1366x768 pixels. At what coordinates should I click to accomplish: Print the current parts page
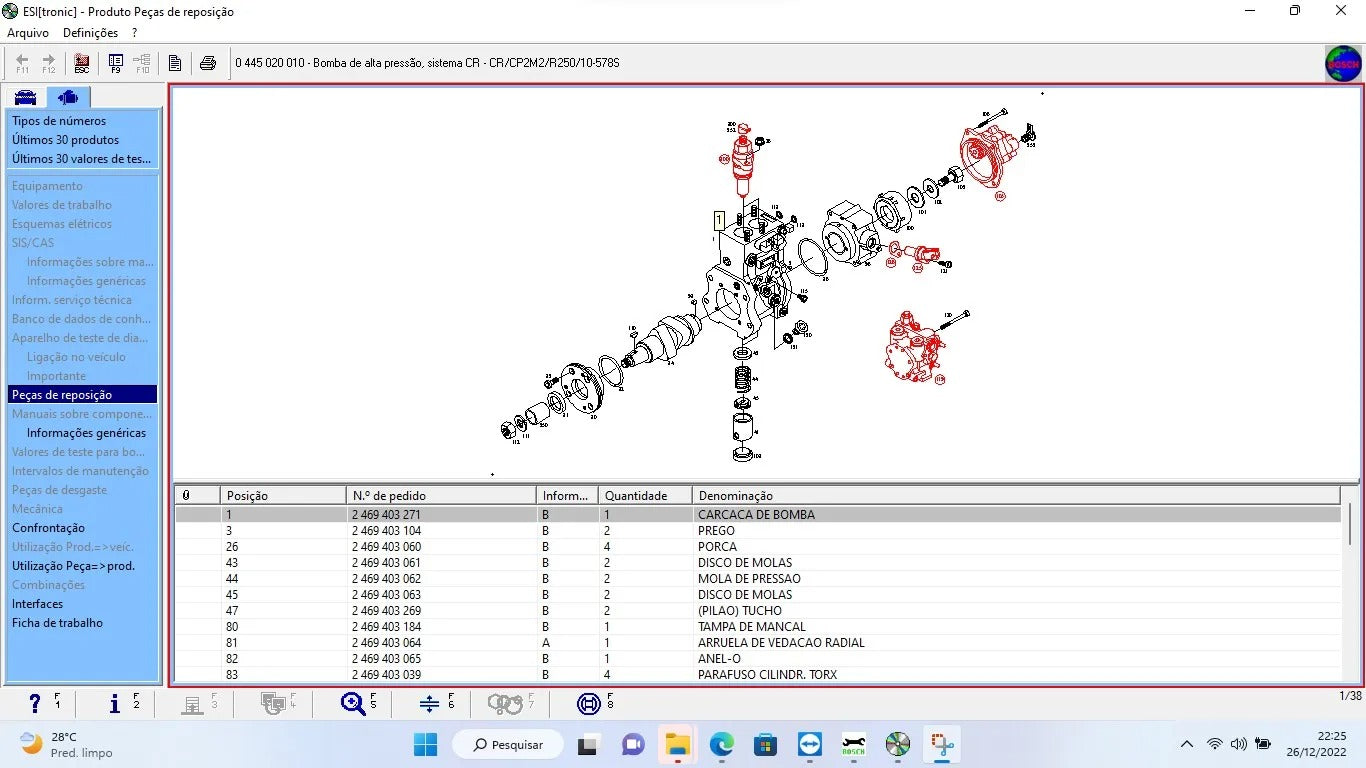point(208,63)
